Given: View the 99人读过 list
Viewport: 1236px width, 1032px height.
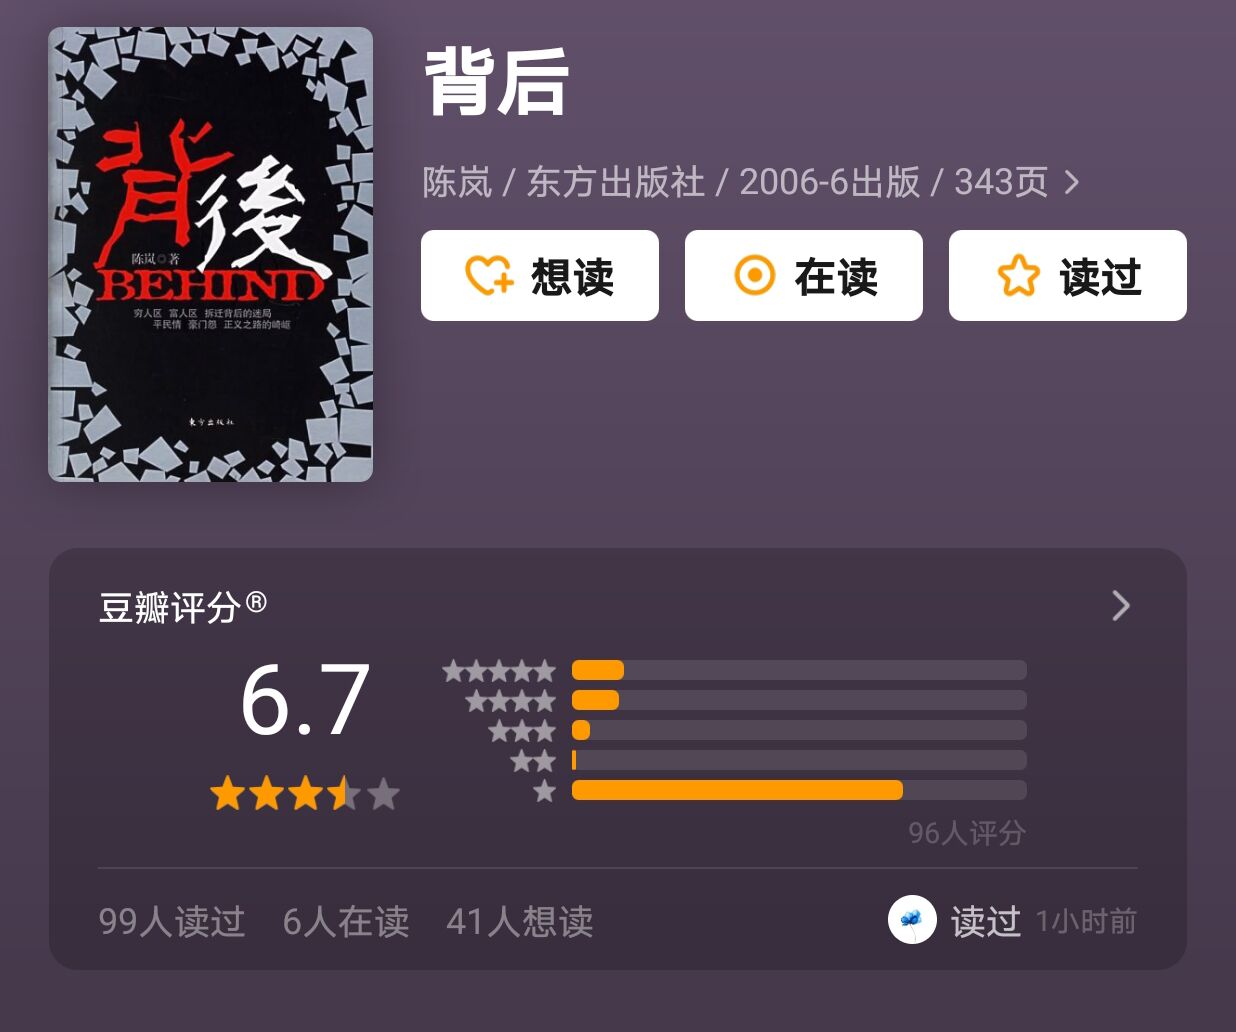Looking at the screenshot, I should tap(172, 921).
